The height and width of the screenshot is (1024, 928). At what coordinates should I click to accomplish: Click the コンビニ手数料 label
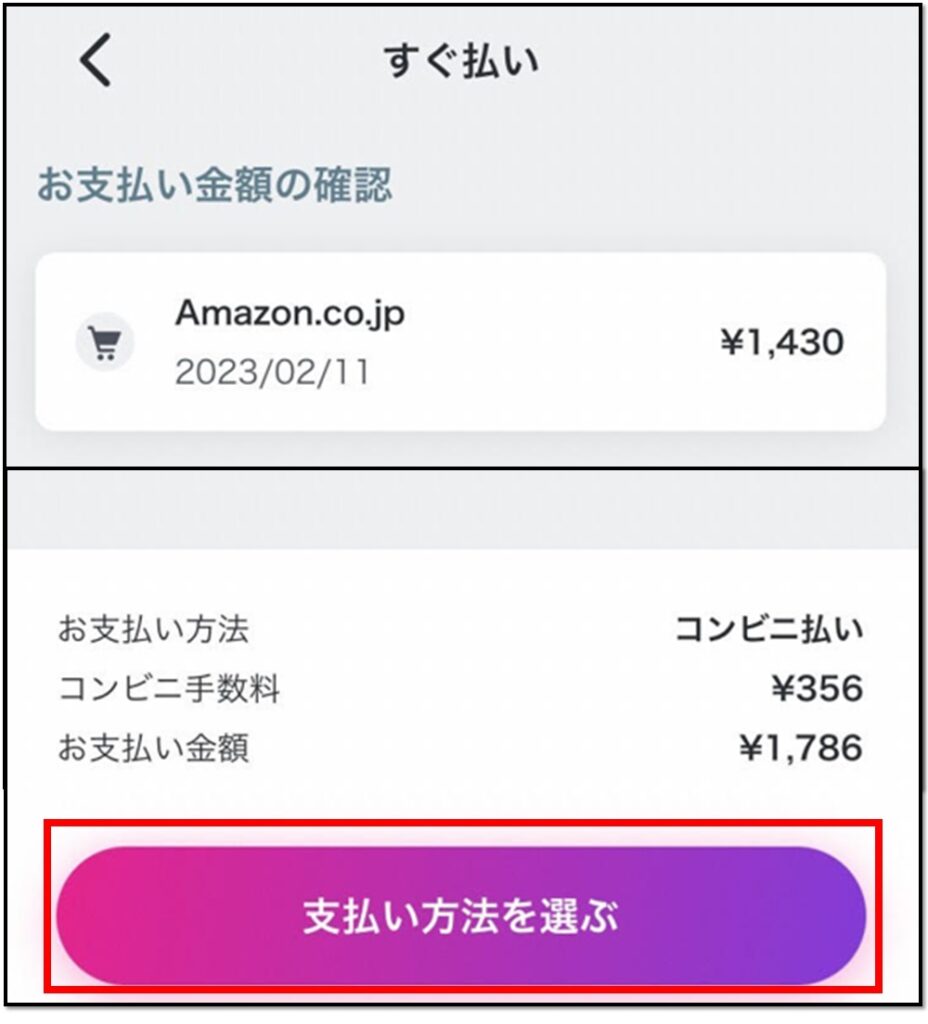(x=168, y=689)
